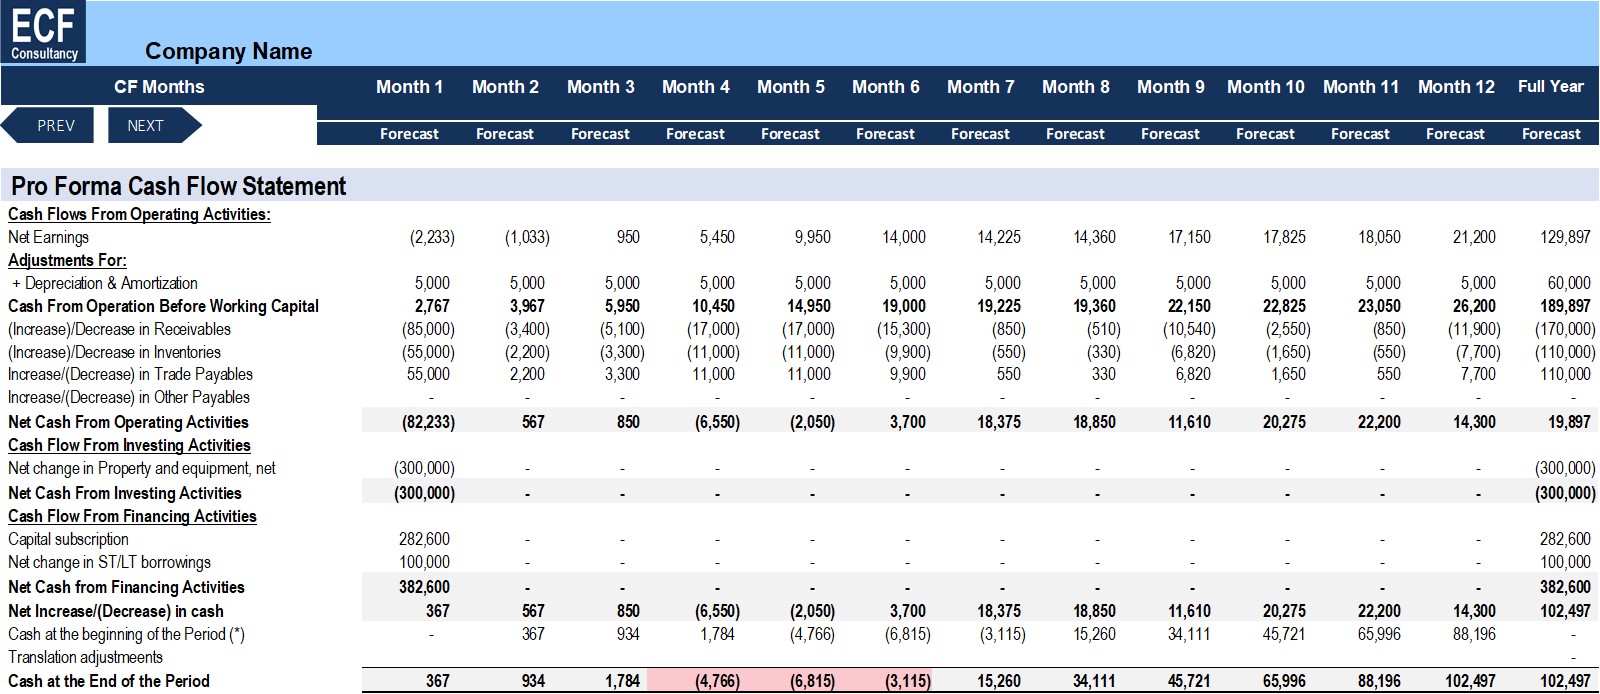Click Full Year net increase value 102,497
This screenshot has width=1600, height=694.
coord(1565,611)
